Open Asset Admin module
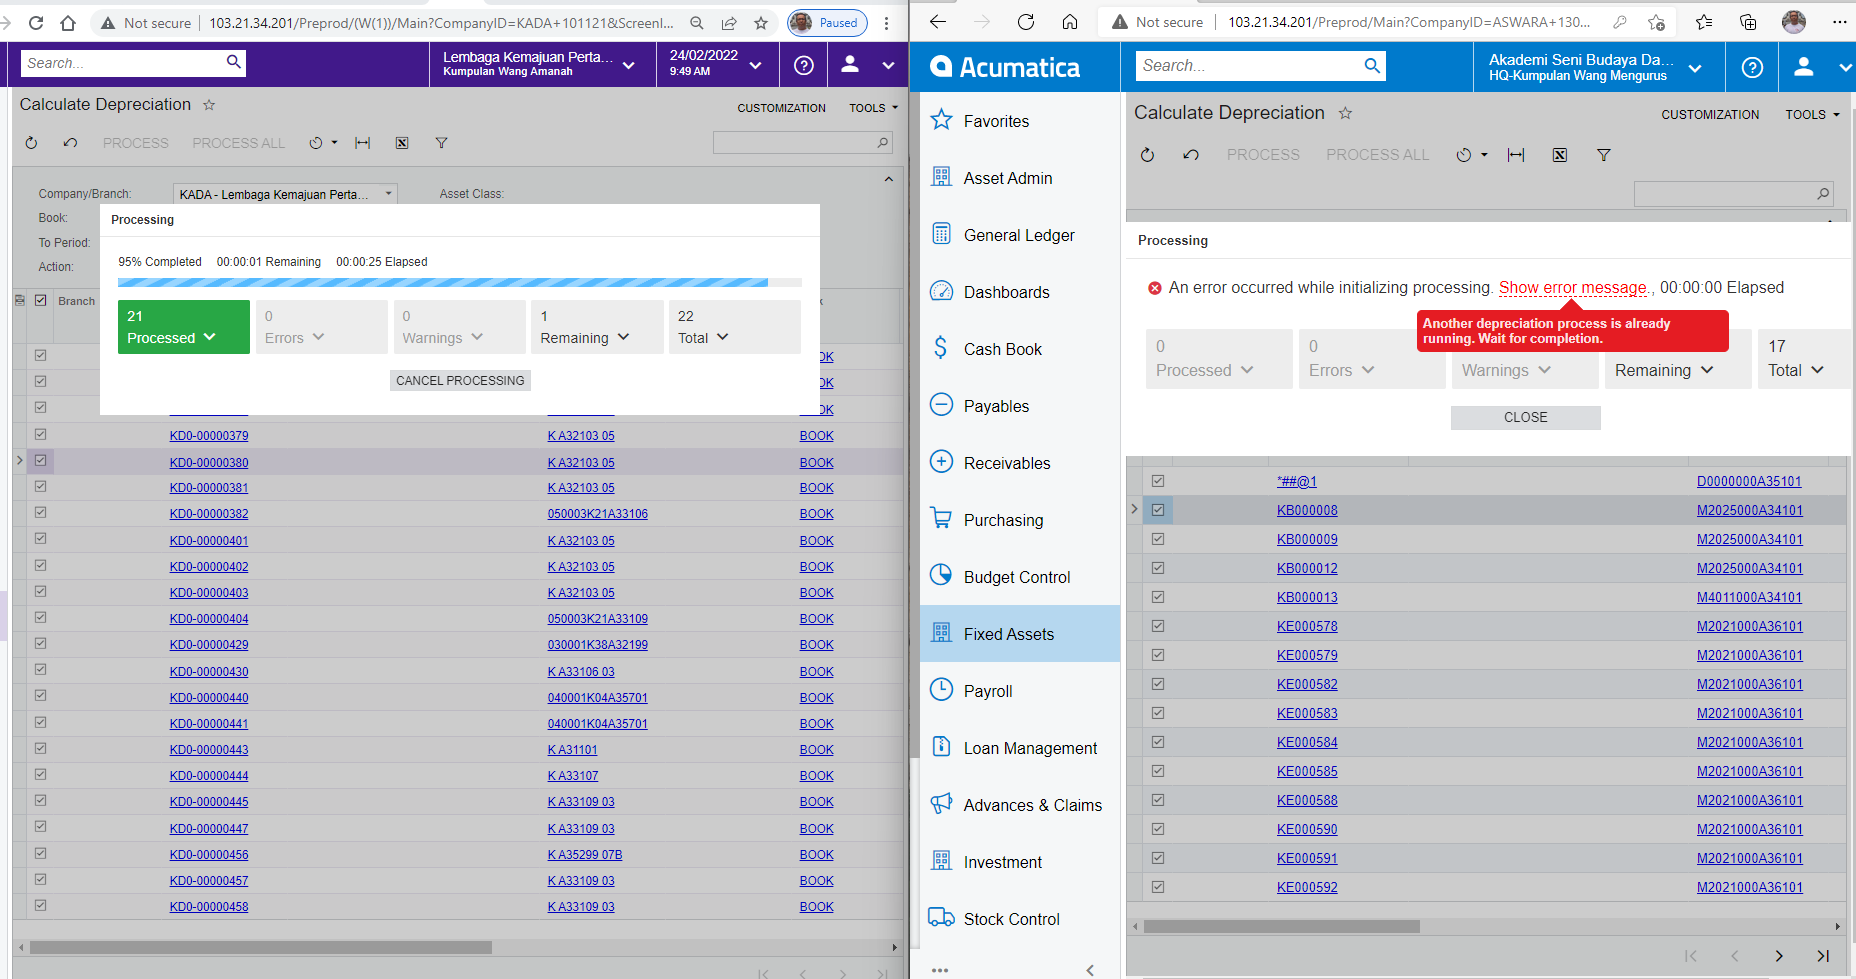The image size is (1856, 979). (x=1019, y=178)
